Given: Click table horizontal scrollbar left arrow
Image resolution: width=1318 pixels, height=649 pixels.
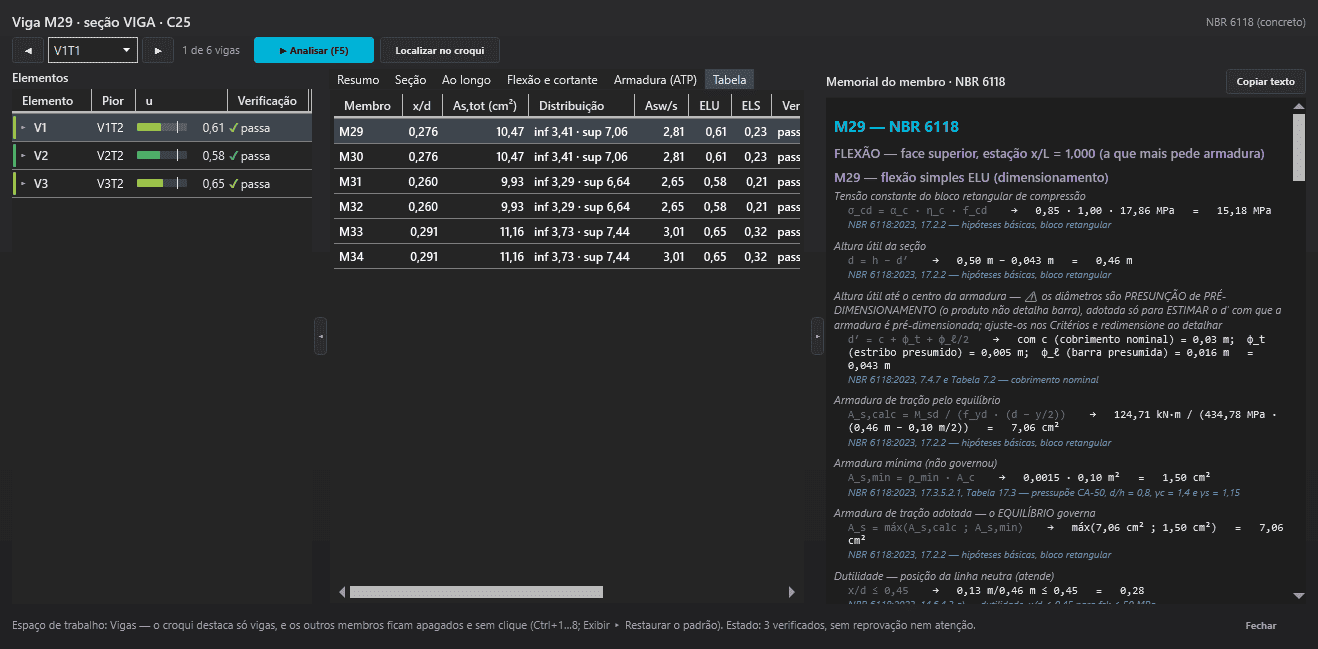Looking at the screenshot, I should pyautogui.click(x=342, y=592).
